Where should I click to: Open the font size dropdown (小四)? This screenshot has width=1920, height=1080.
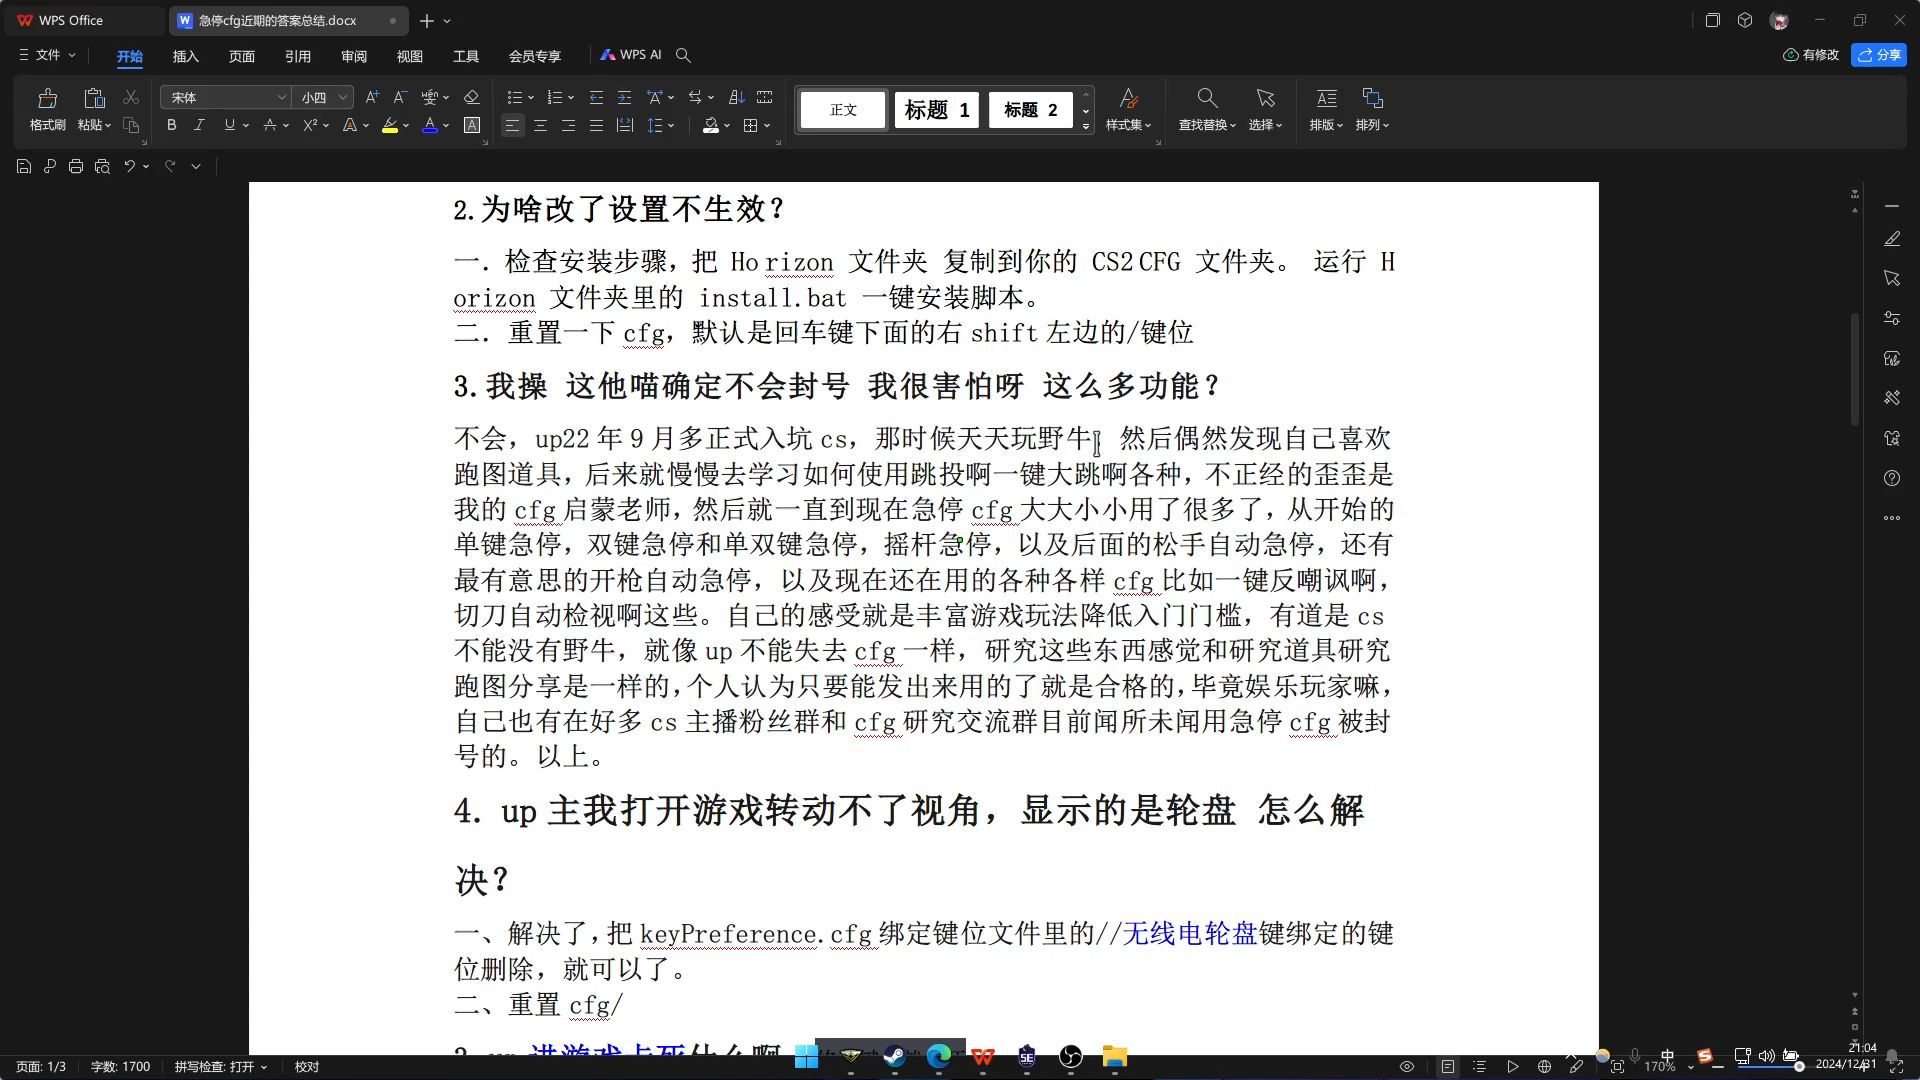(343, 98)
